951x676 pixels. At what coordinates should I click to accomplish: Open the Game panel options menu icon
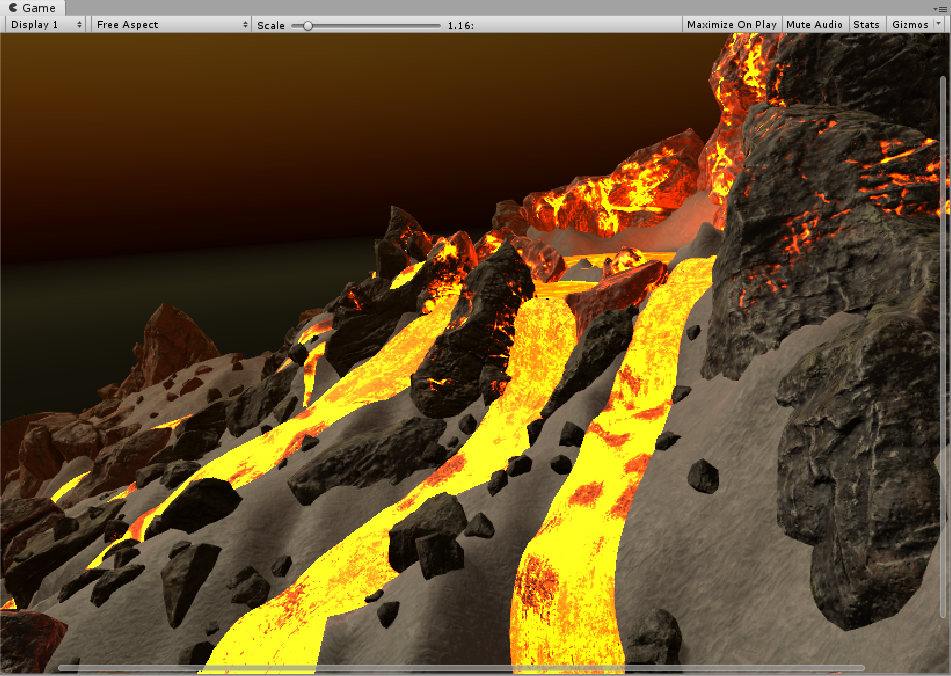click(940, 8)
